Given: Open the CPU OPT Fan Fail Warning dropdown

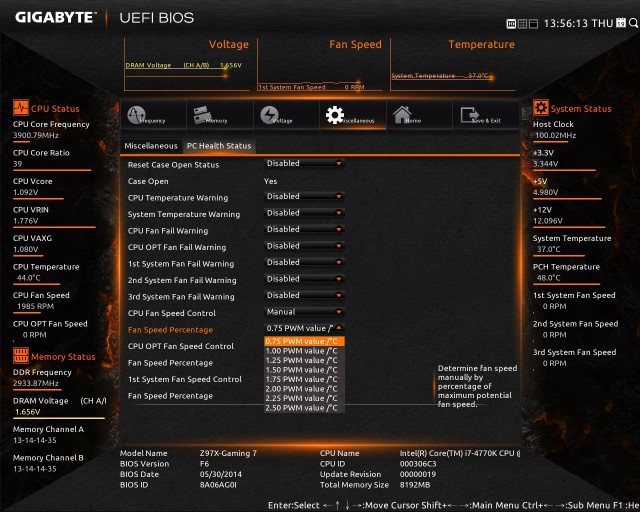Looking at the screenshot, I should coord(304,246).
